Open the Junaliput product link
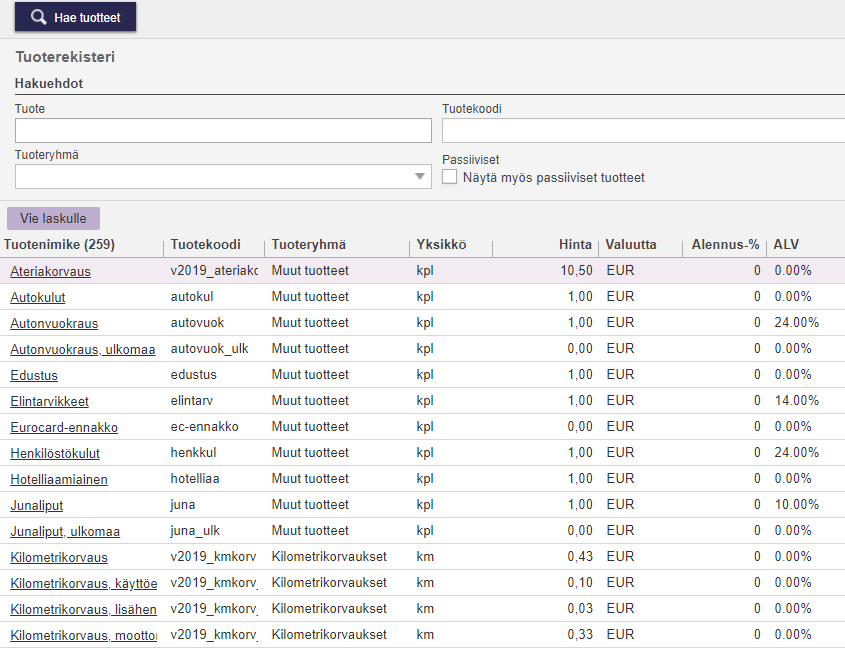Screen dimensions: 845x650 (x=37, y=505)
